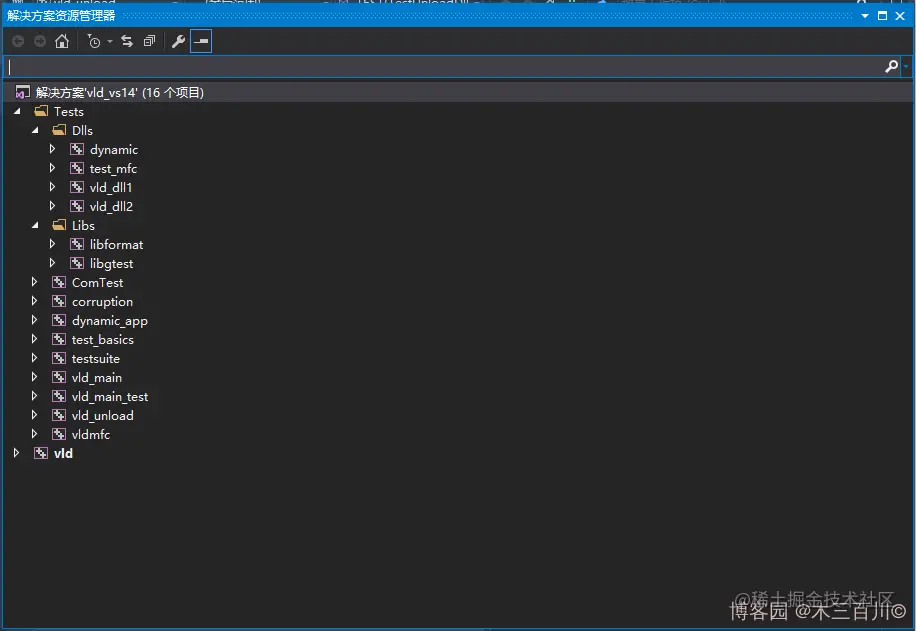Click the solution file icon beside vld_vs14
The width and height of the screenshot is (916, 631).
tap(22, 92)
